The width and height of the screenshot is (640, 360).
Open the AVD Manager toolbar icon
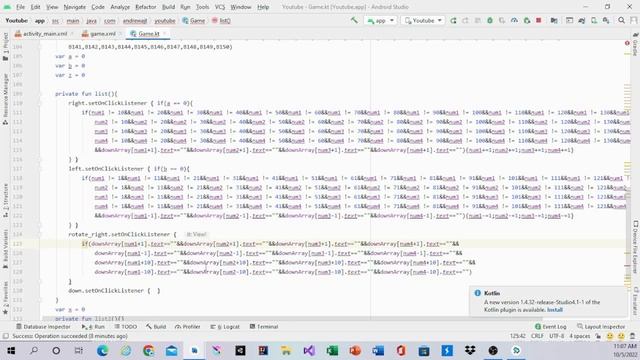(594, 20)
